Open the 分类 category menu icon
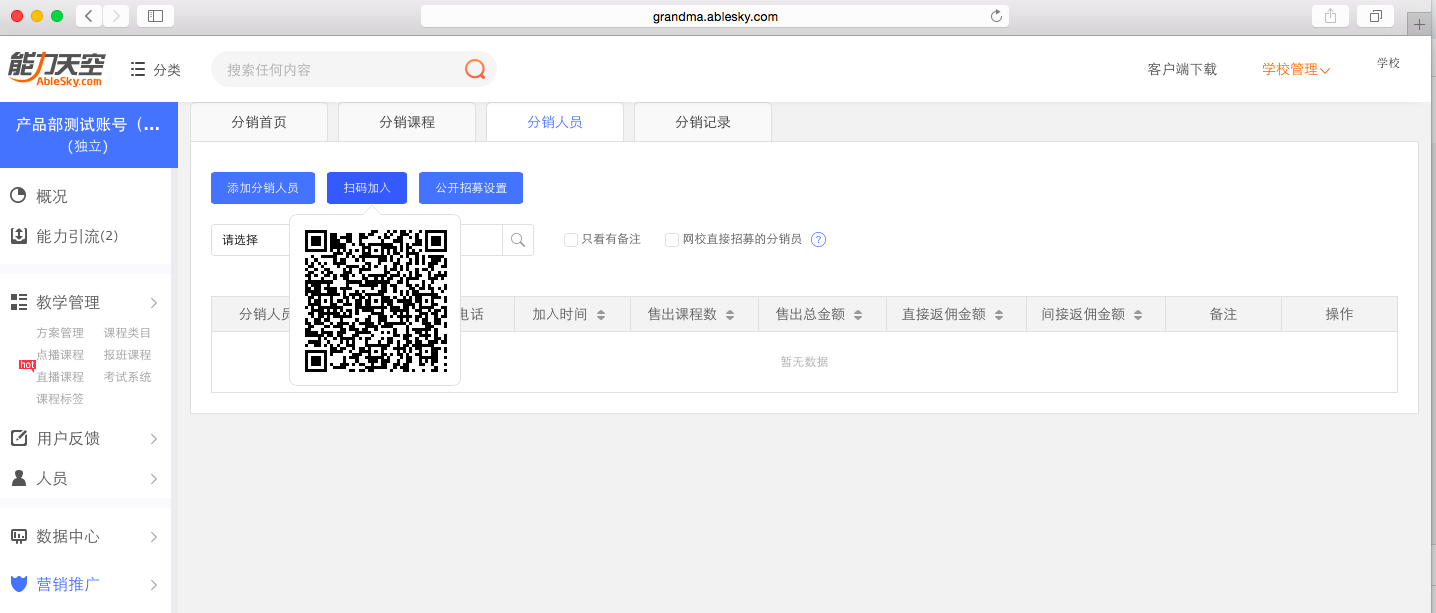This screenshot has height=613, width=1436. 139,69
